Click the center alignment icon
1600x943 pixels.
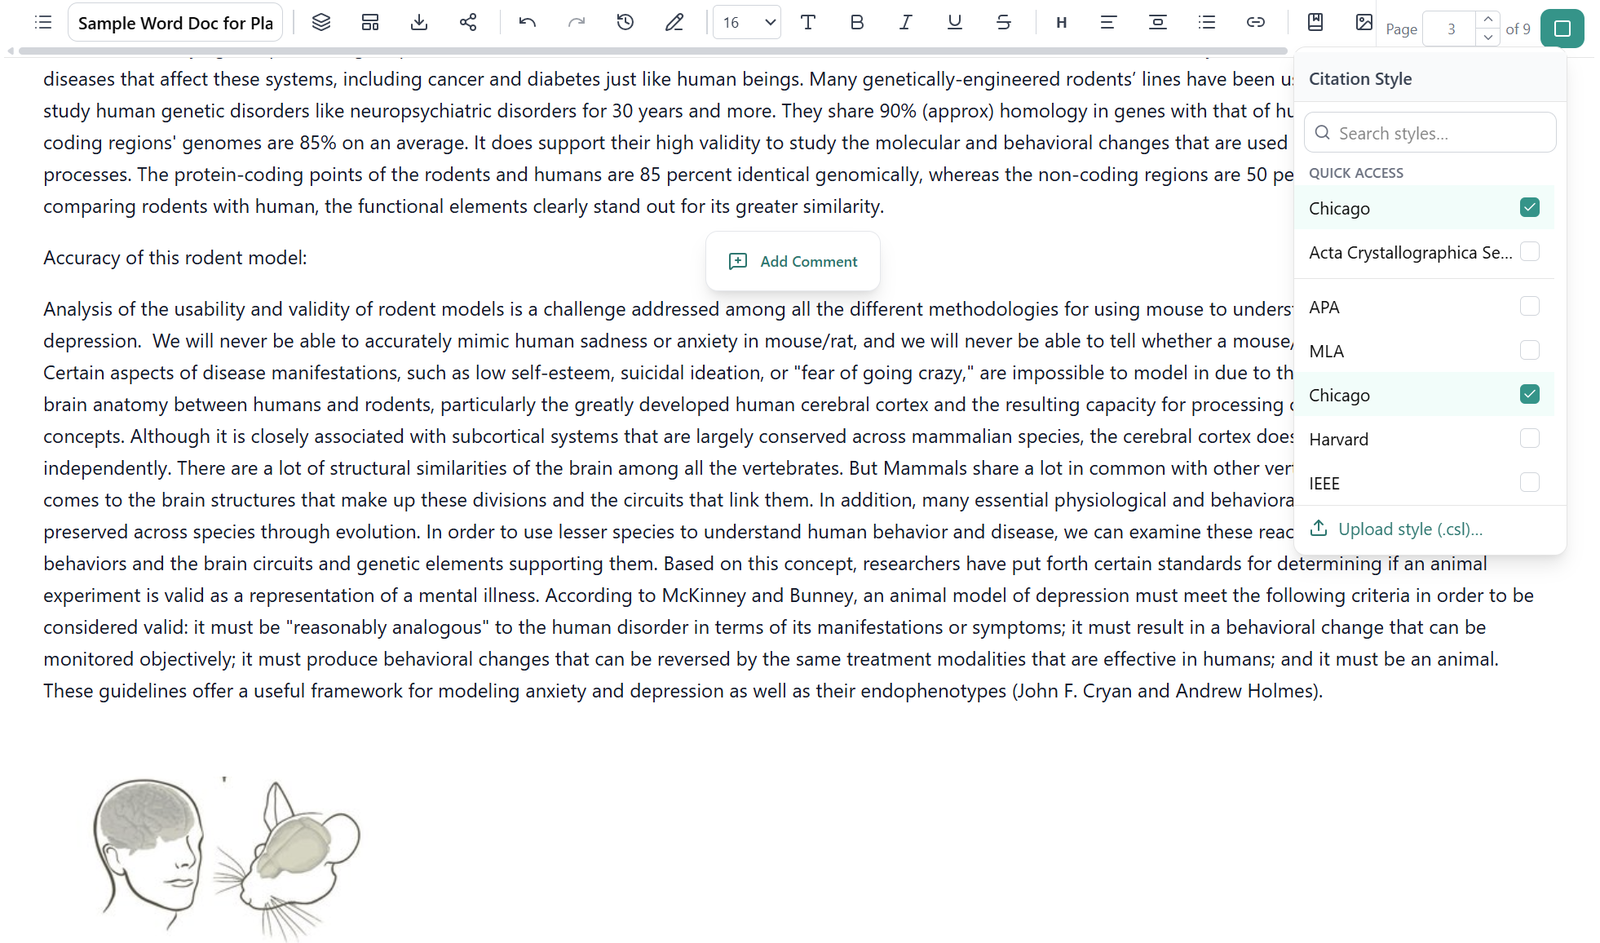click(1157, 22)
